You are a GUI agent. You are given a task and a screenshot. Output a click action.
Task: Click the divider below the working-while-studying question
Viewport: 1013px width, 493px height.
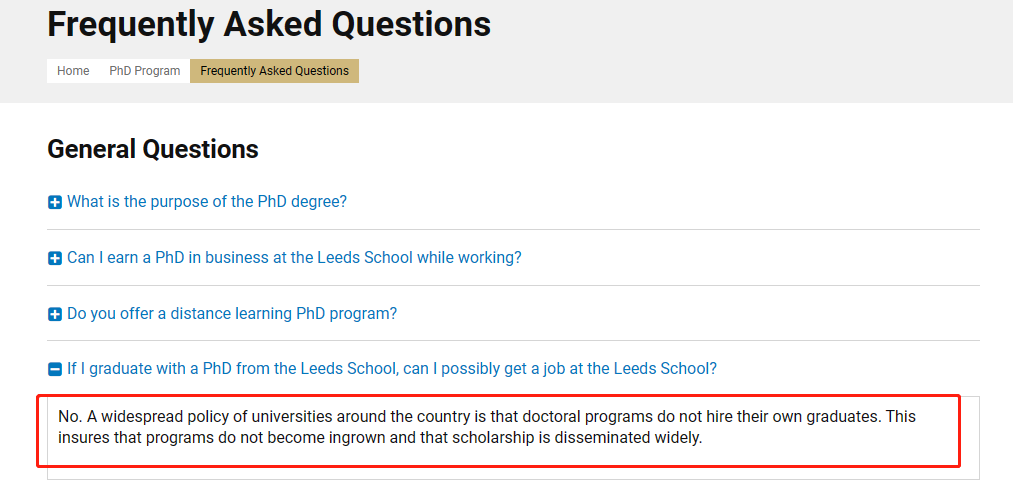513,286
